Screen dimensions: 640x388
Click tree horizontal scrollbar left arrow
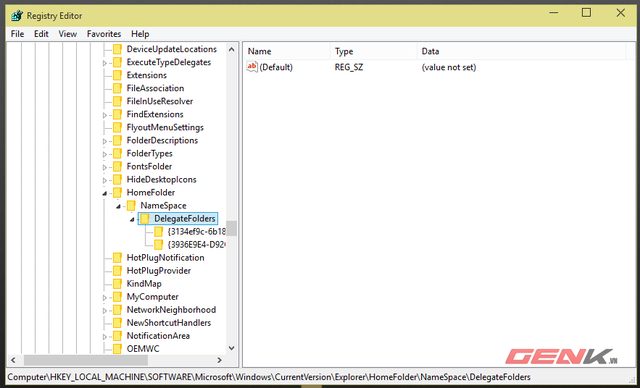[13, 360]
